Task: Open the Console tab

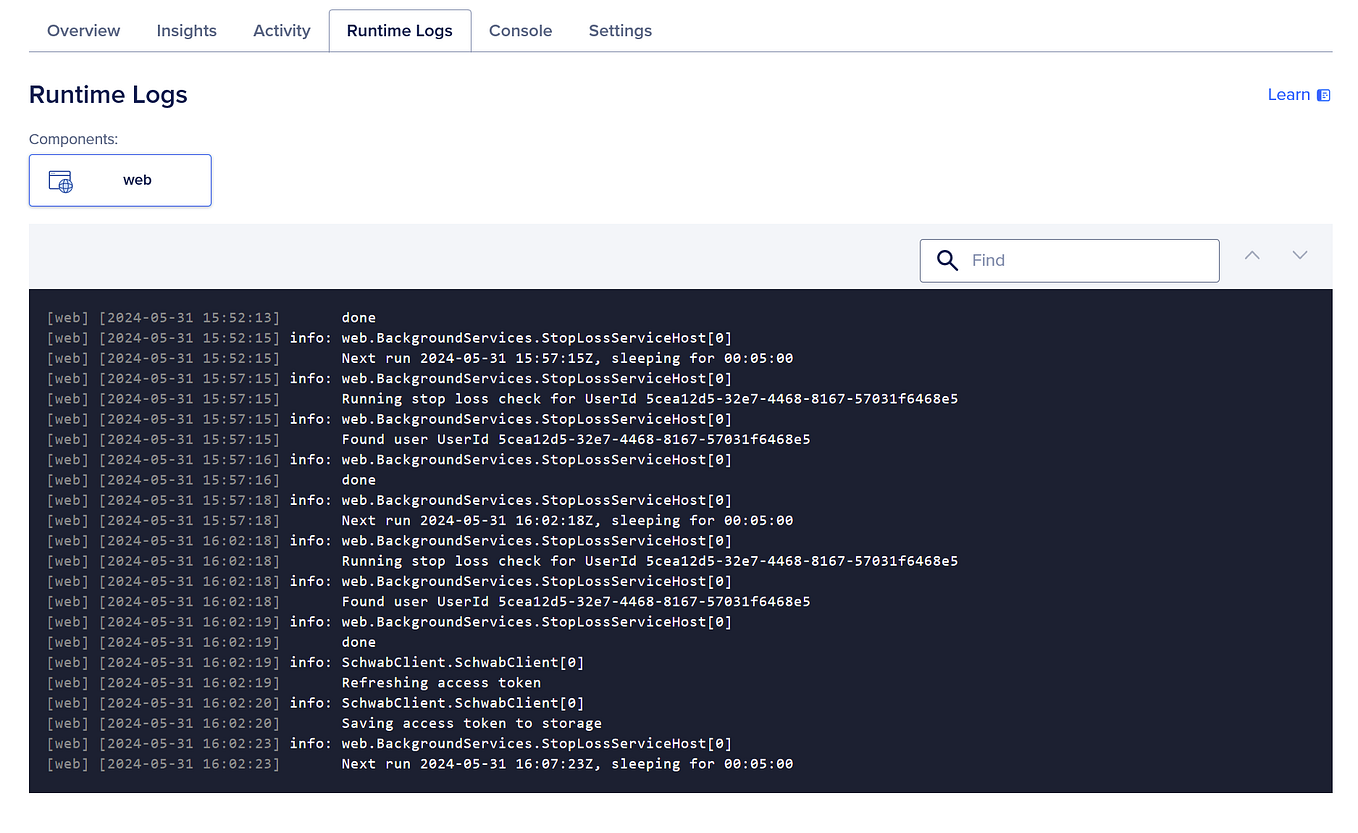Action: click(520, 30)
